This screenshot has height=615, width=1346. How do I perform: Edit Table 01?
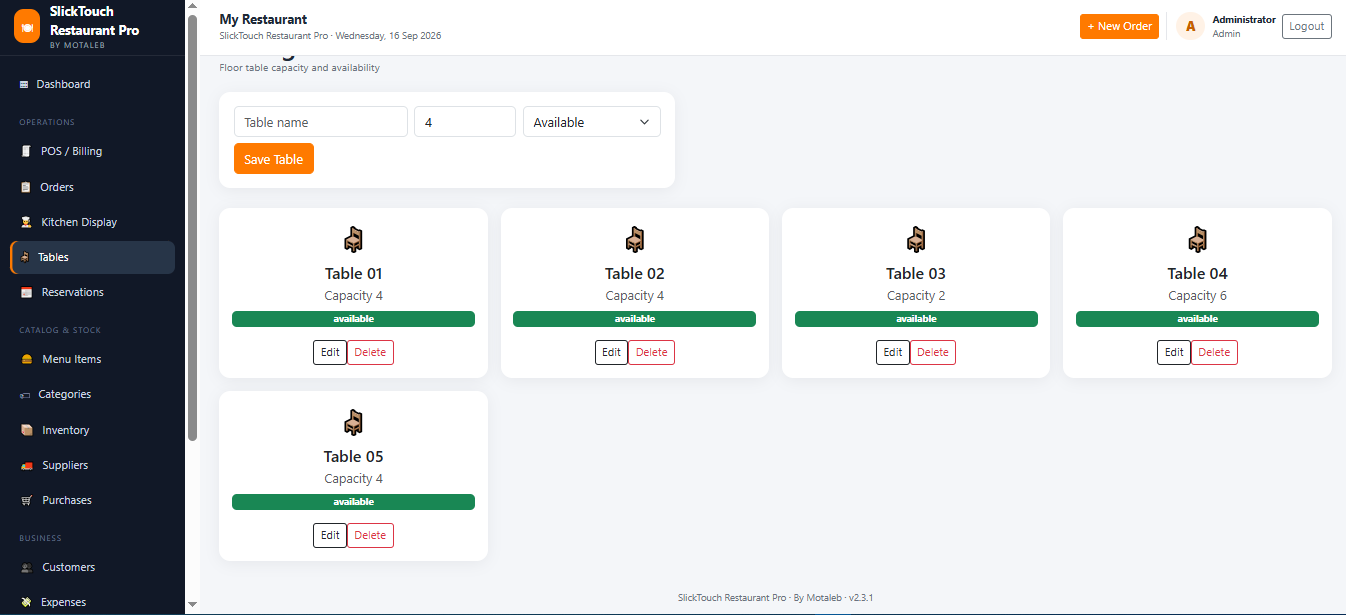pyautogui.click(x=330, y=352)
